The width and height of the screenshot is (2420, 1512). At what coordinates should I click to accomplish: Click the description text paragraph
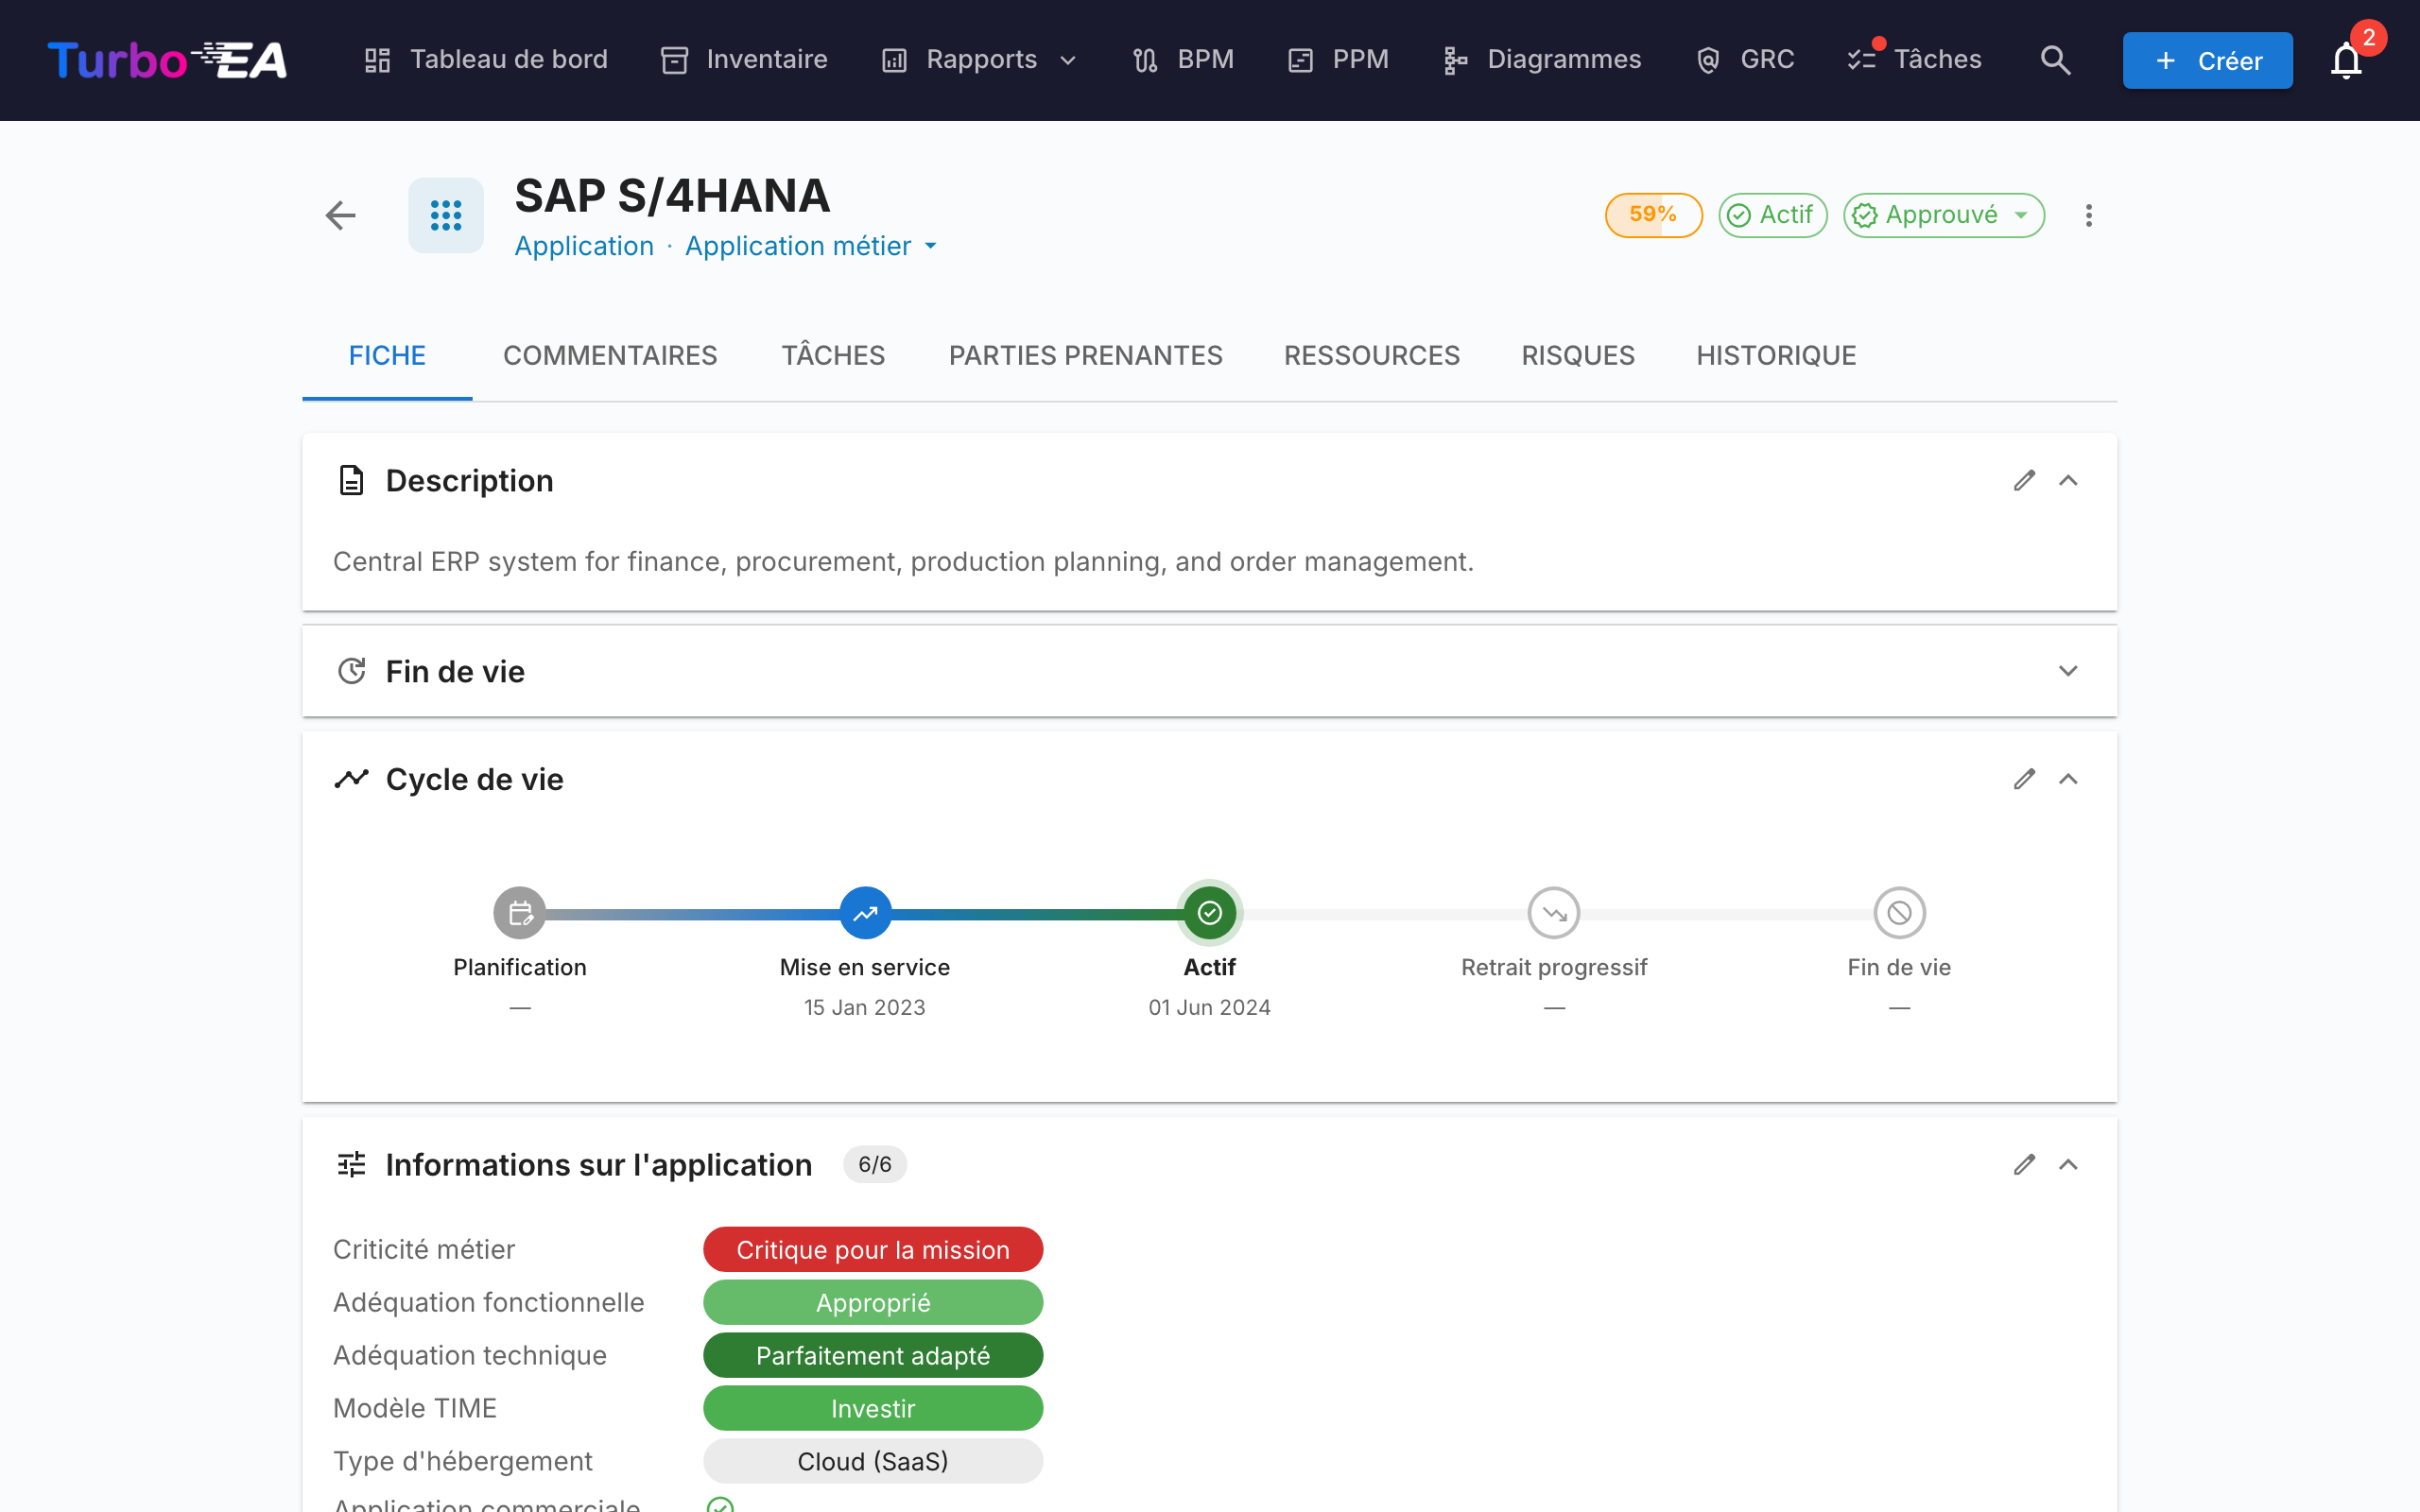(x=903, y=562)
